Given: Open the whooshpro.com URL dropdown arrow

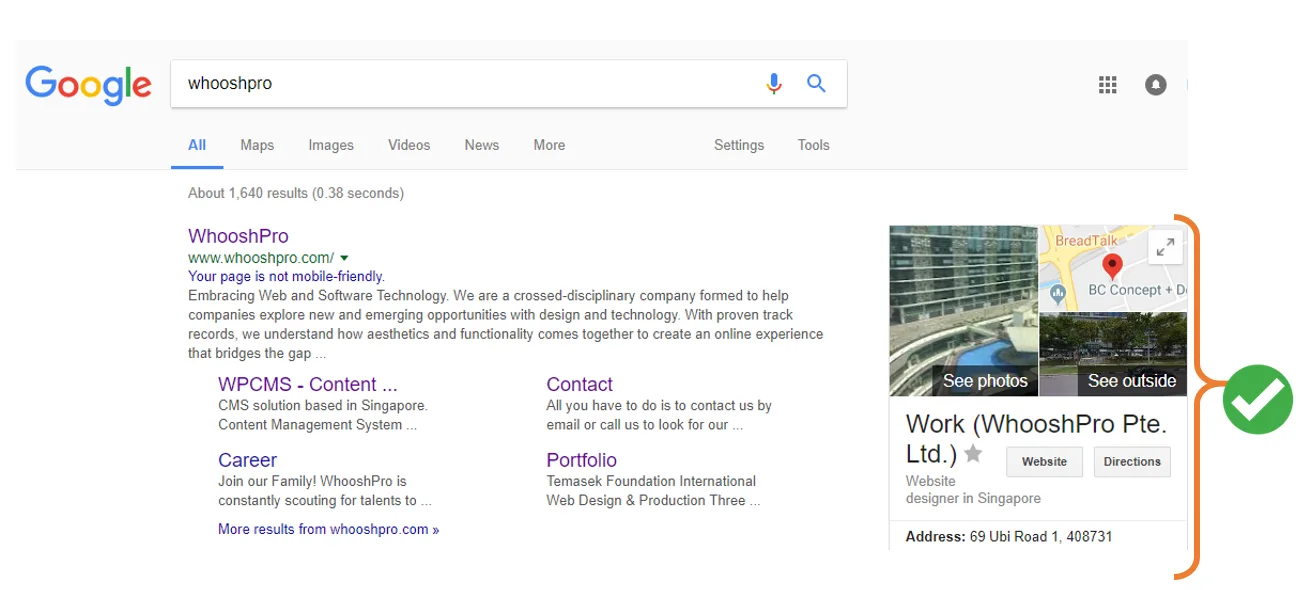Looking at the screenshot, I should tap(344, 258).
